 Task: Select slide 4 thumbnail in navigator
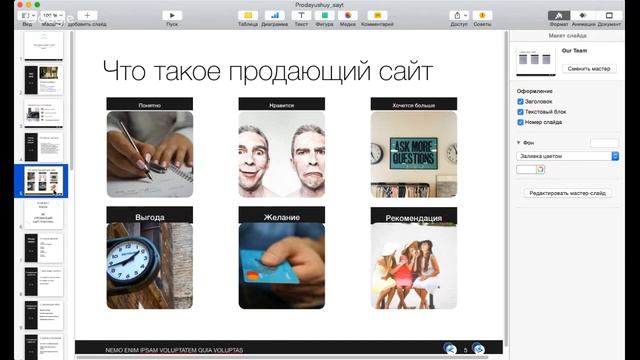(44, 147)
